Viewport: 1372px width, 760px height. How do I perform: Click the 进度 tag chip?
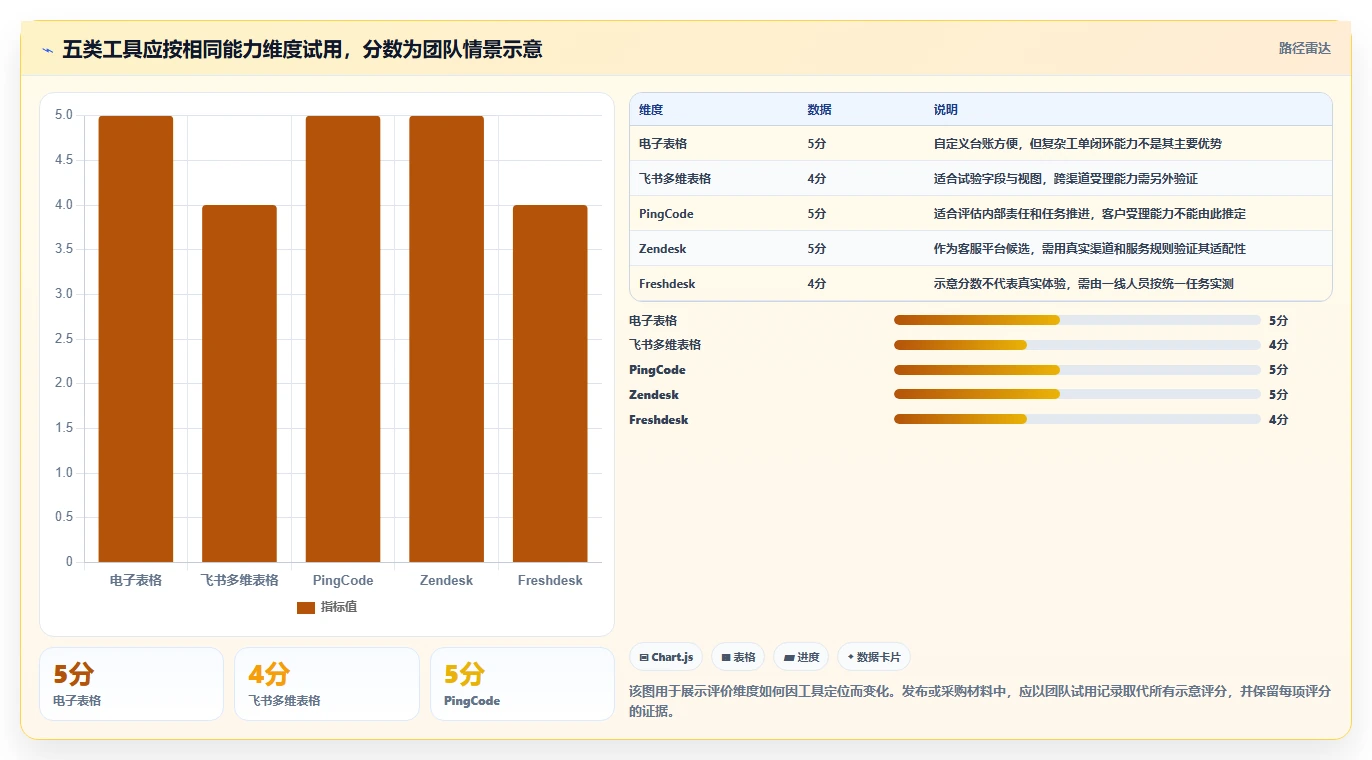point(801,657)
